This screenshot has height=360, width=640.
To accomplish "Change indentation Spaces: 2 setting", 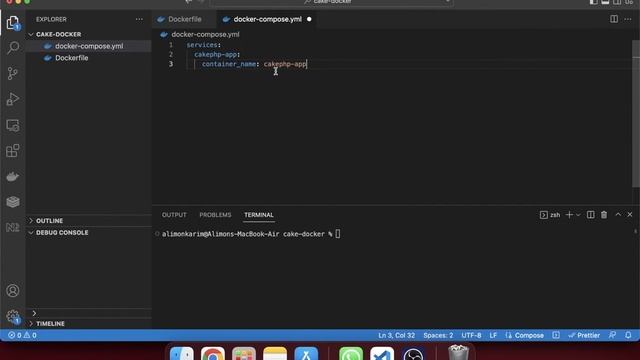I will point(438,335).
